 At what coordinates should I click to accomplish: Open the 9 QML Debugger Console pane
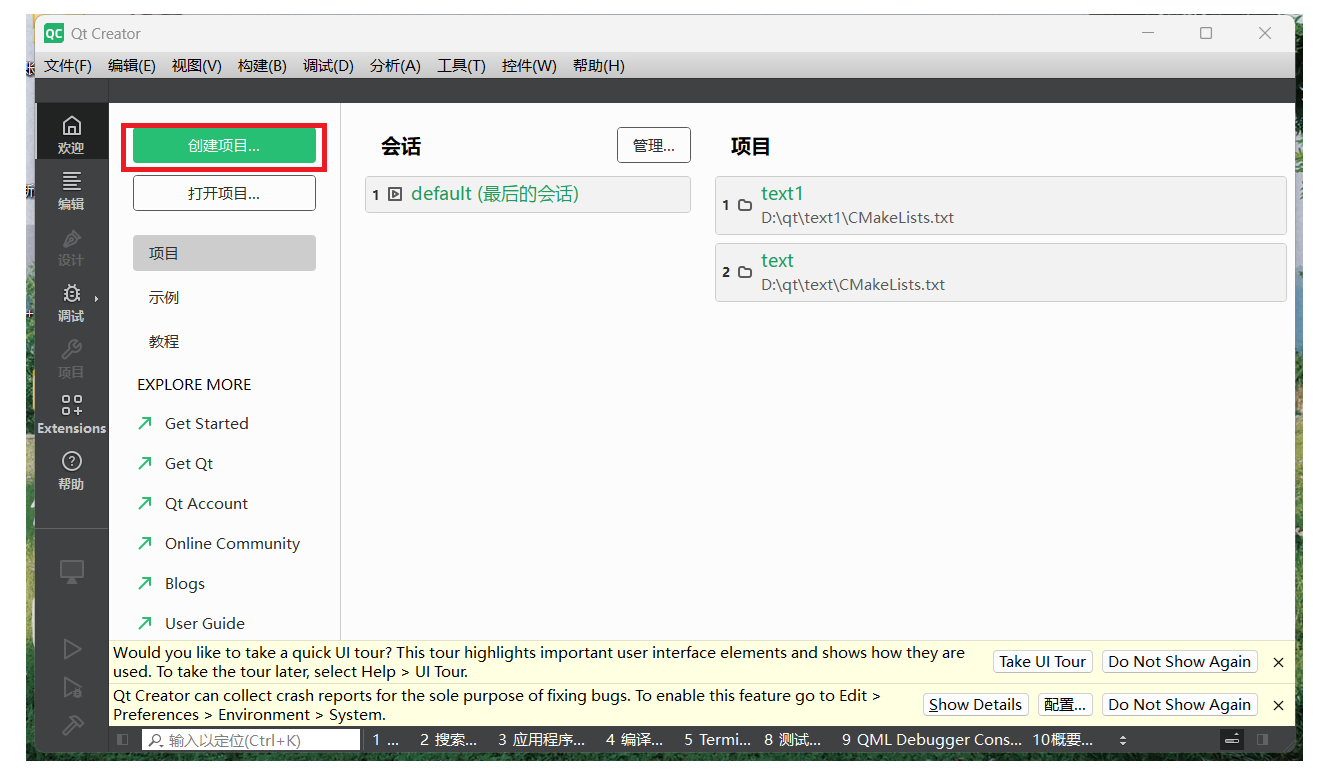[932, 740]
